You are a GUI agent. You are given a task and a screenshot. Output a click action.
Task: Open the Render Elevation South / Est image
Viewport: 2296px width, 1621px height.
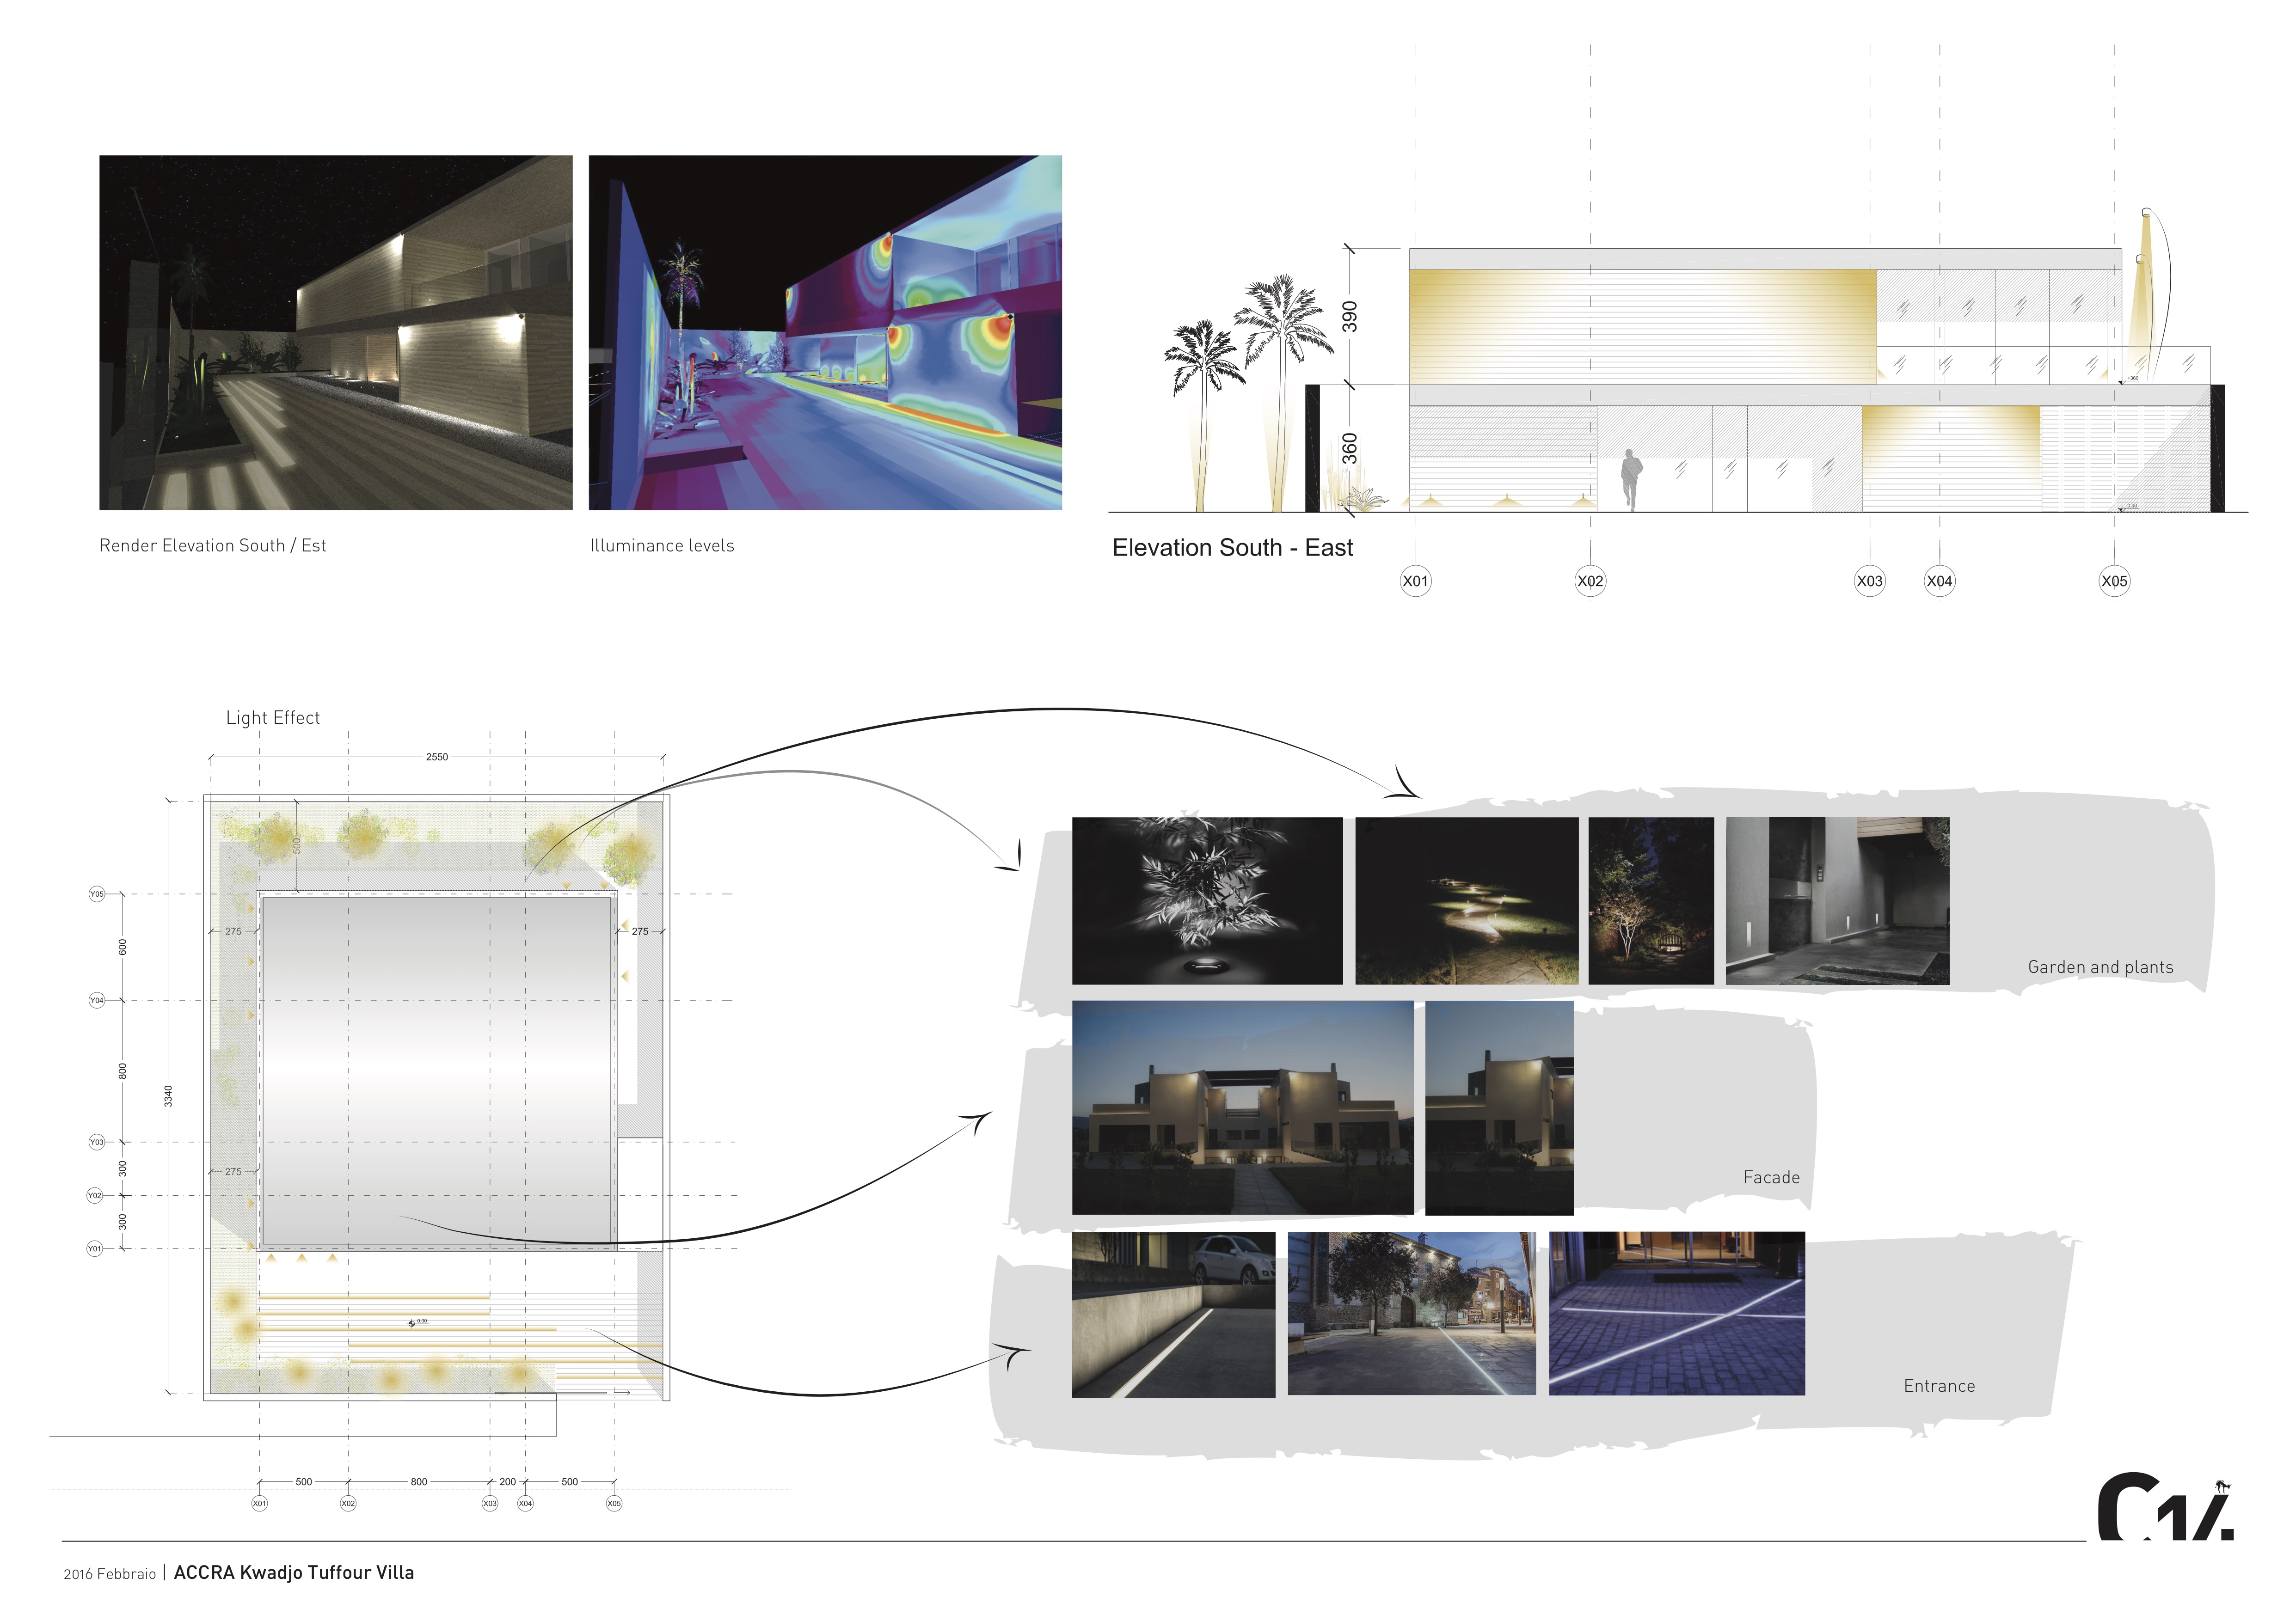[336, 333]
